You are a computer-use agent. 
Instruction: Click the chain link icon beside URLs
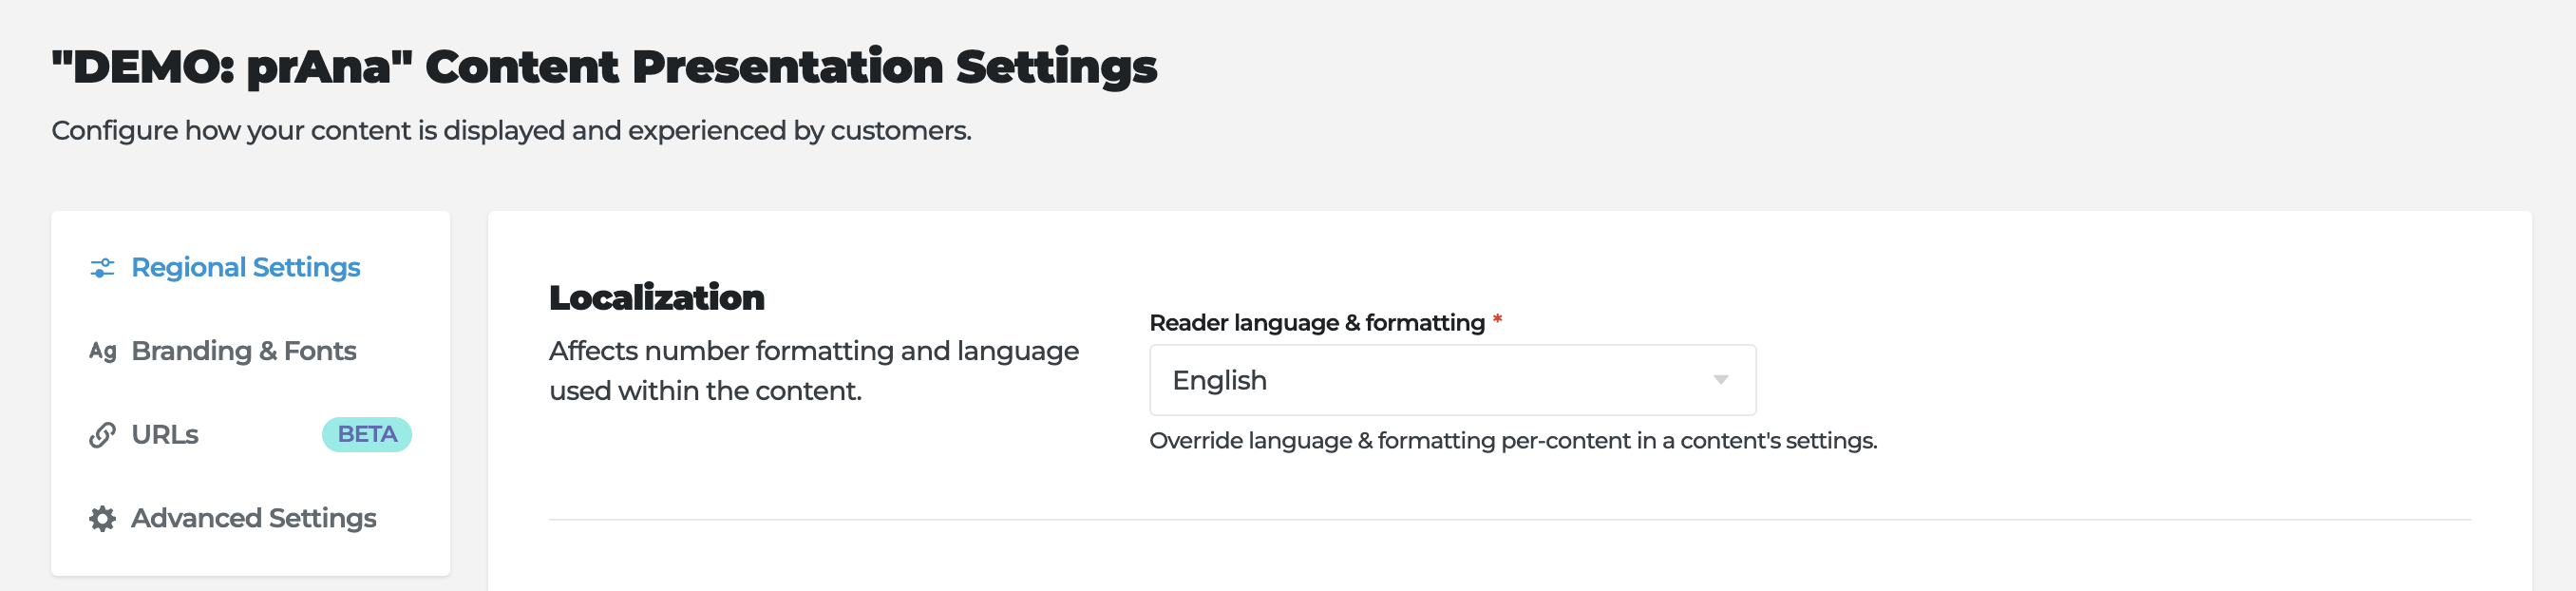pos(102,435)
